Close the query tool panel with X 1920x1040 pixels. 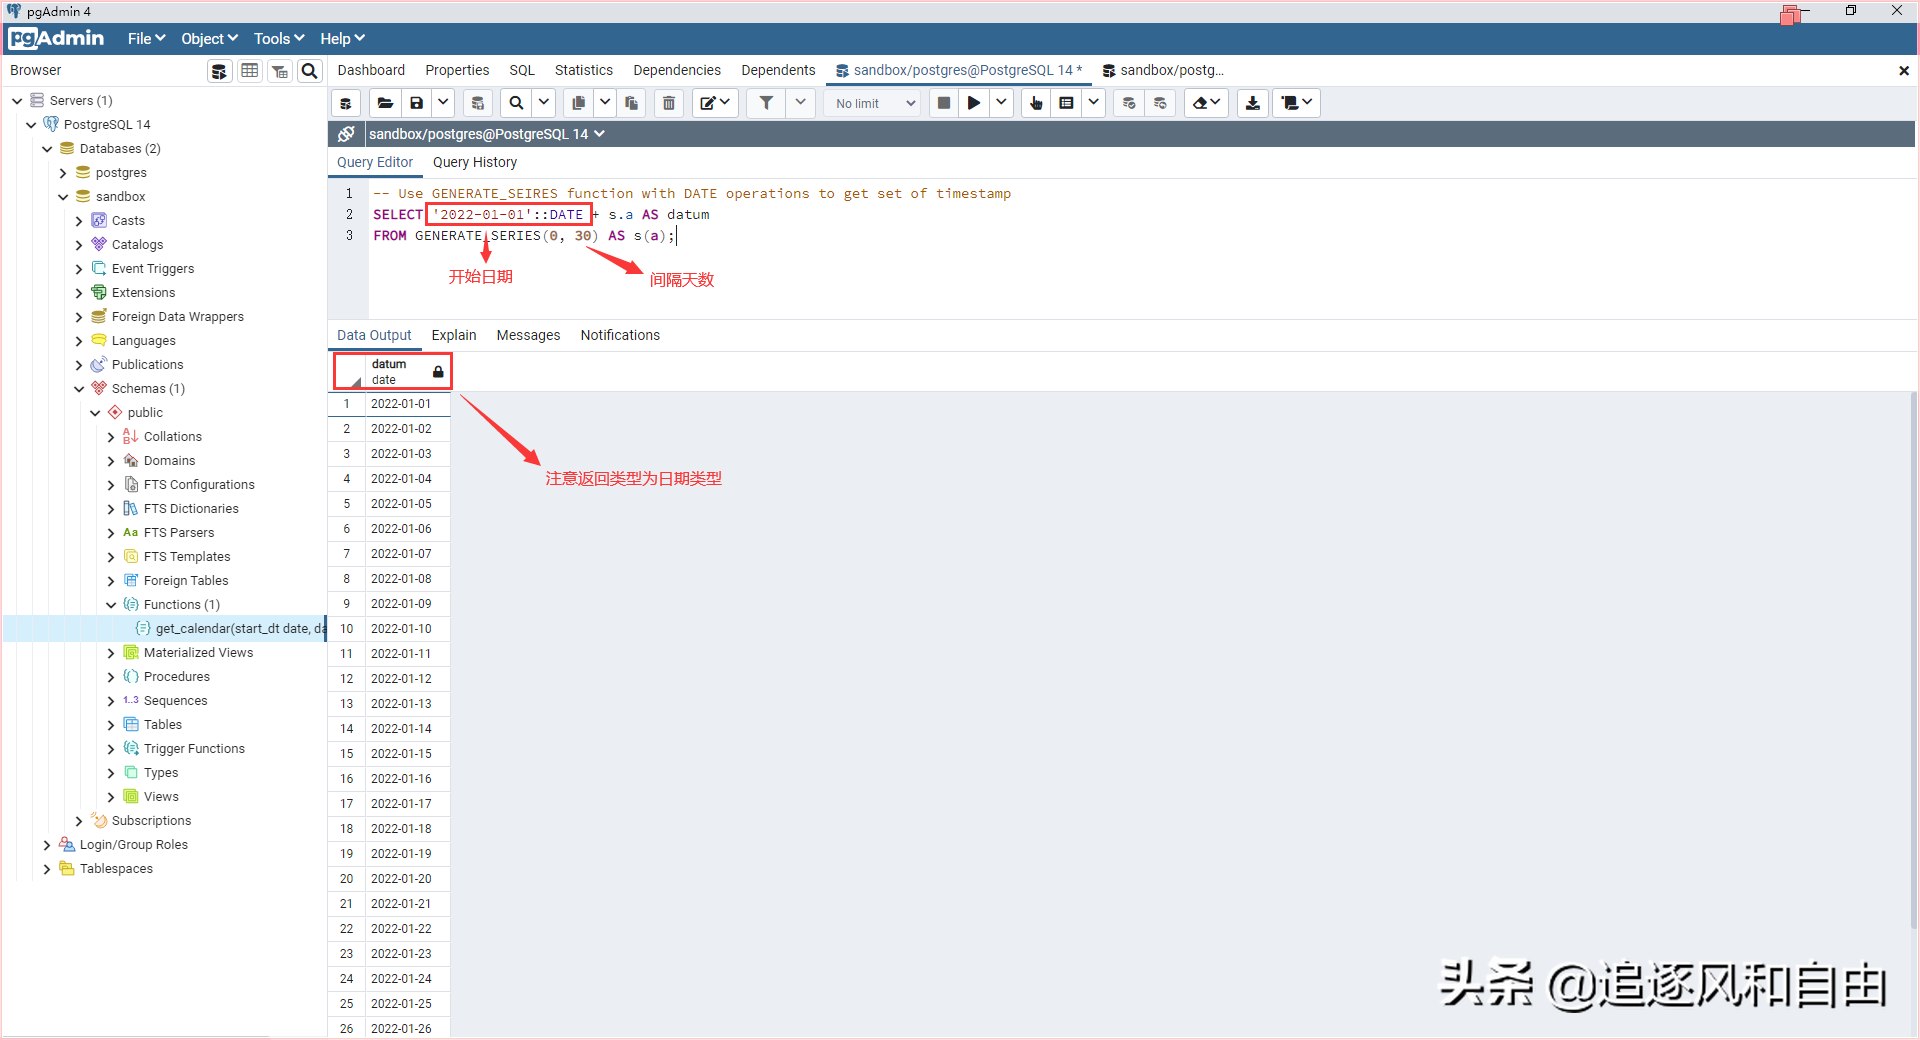1904,71
